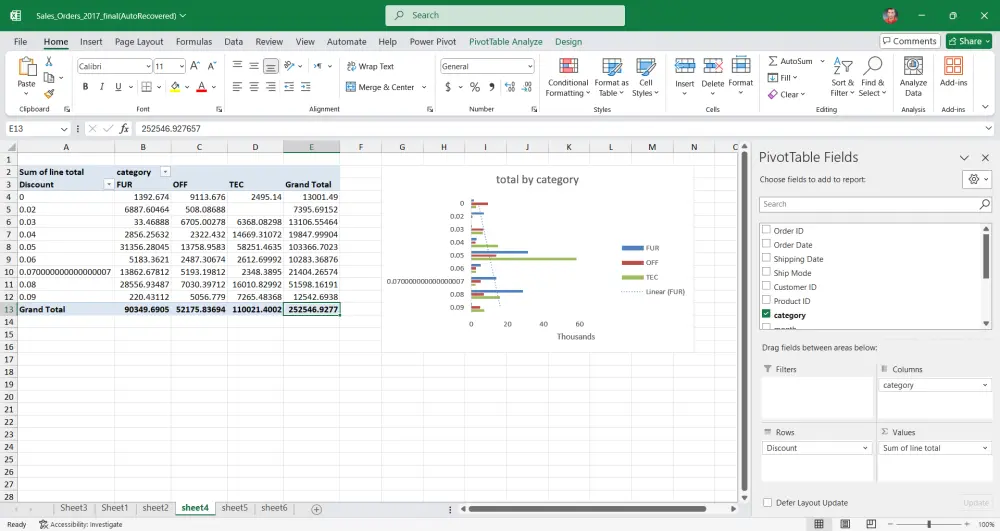Open the Design ribbon tab
Screen dimensions: 1000x531
pos(568,41)
